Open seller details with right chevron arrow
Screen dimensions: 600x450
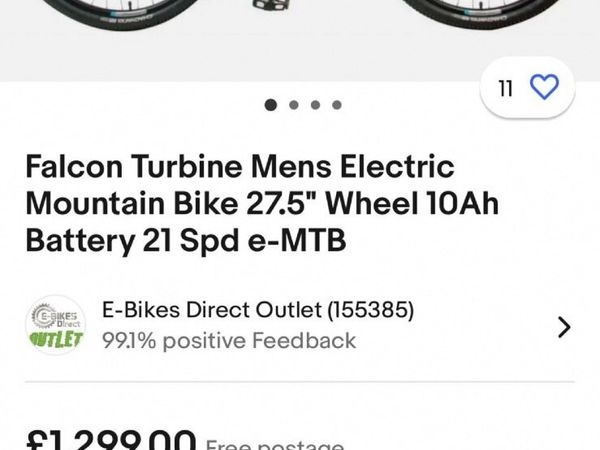pos(564,326)
